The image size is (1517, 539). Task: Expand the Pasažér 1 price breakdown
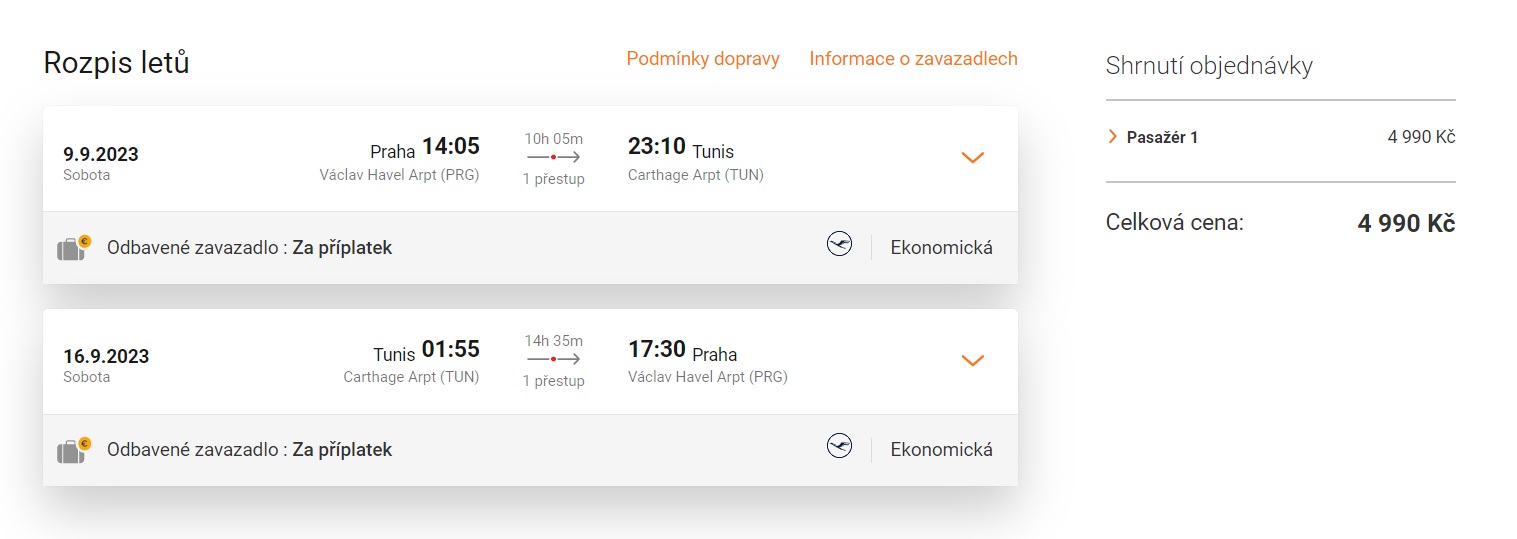[1113, 137]
